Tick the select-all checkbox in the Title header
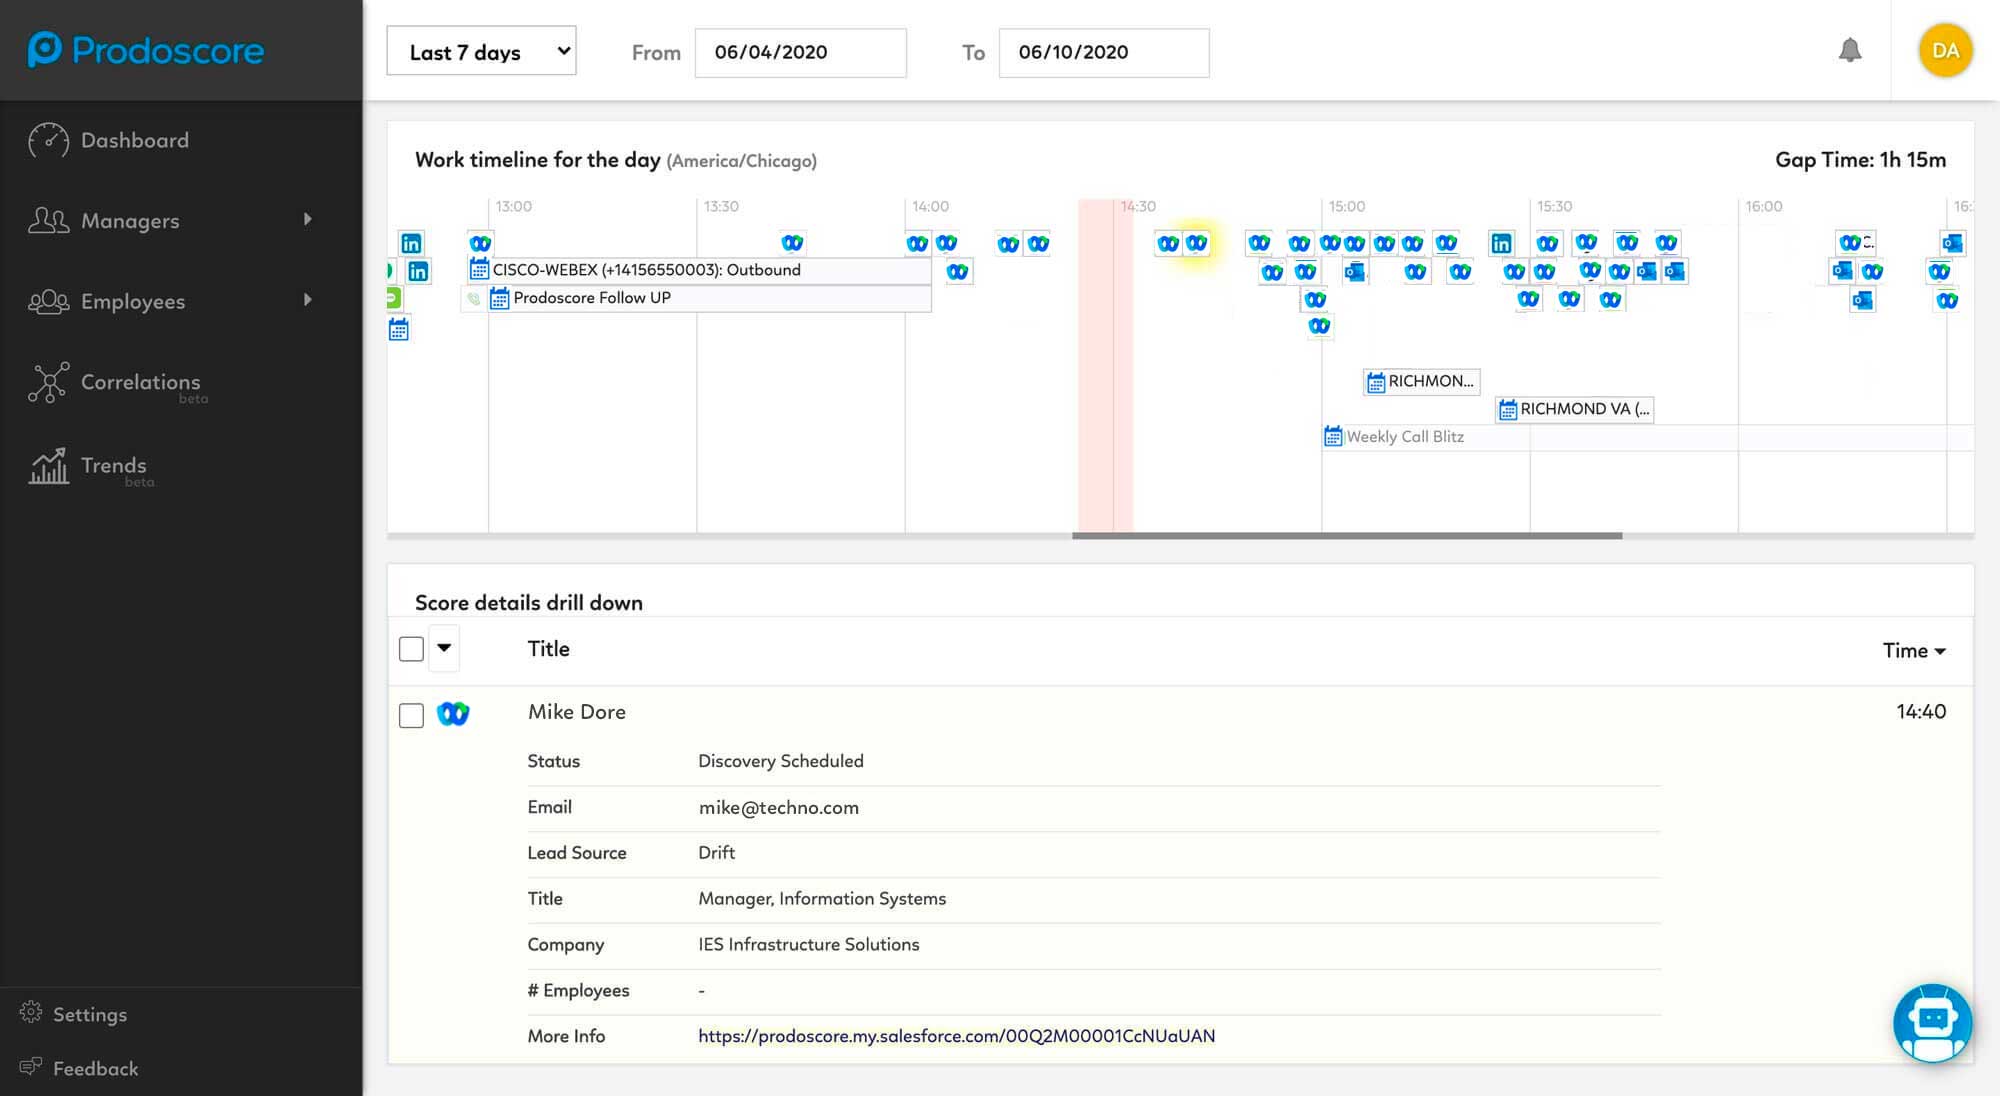Screen dimensions: 2000x1096 [x=411, y=649]
